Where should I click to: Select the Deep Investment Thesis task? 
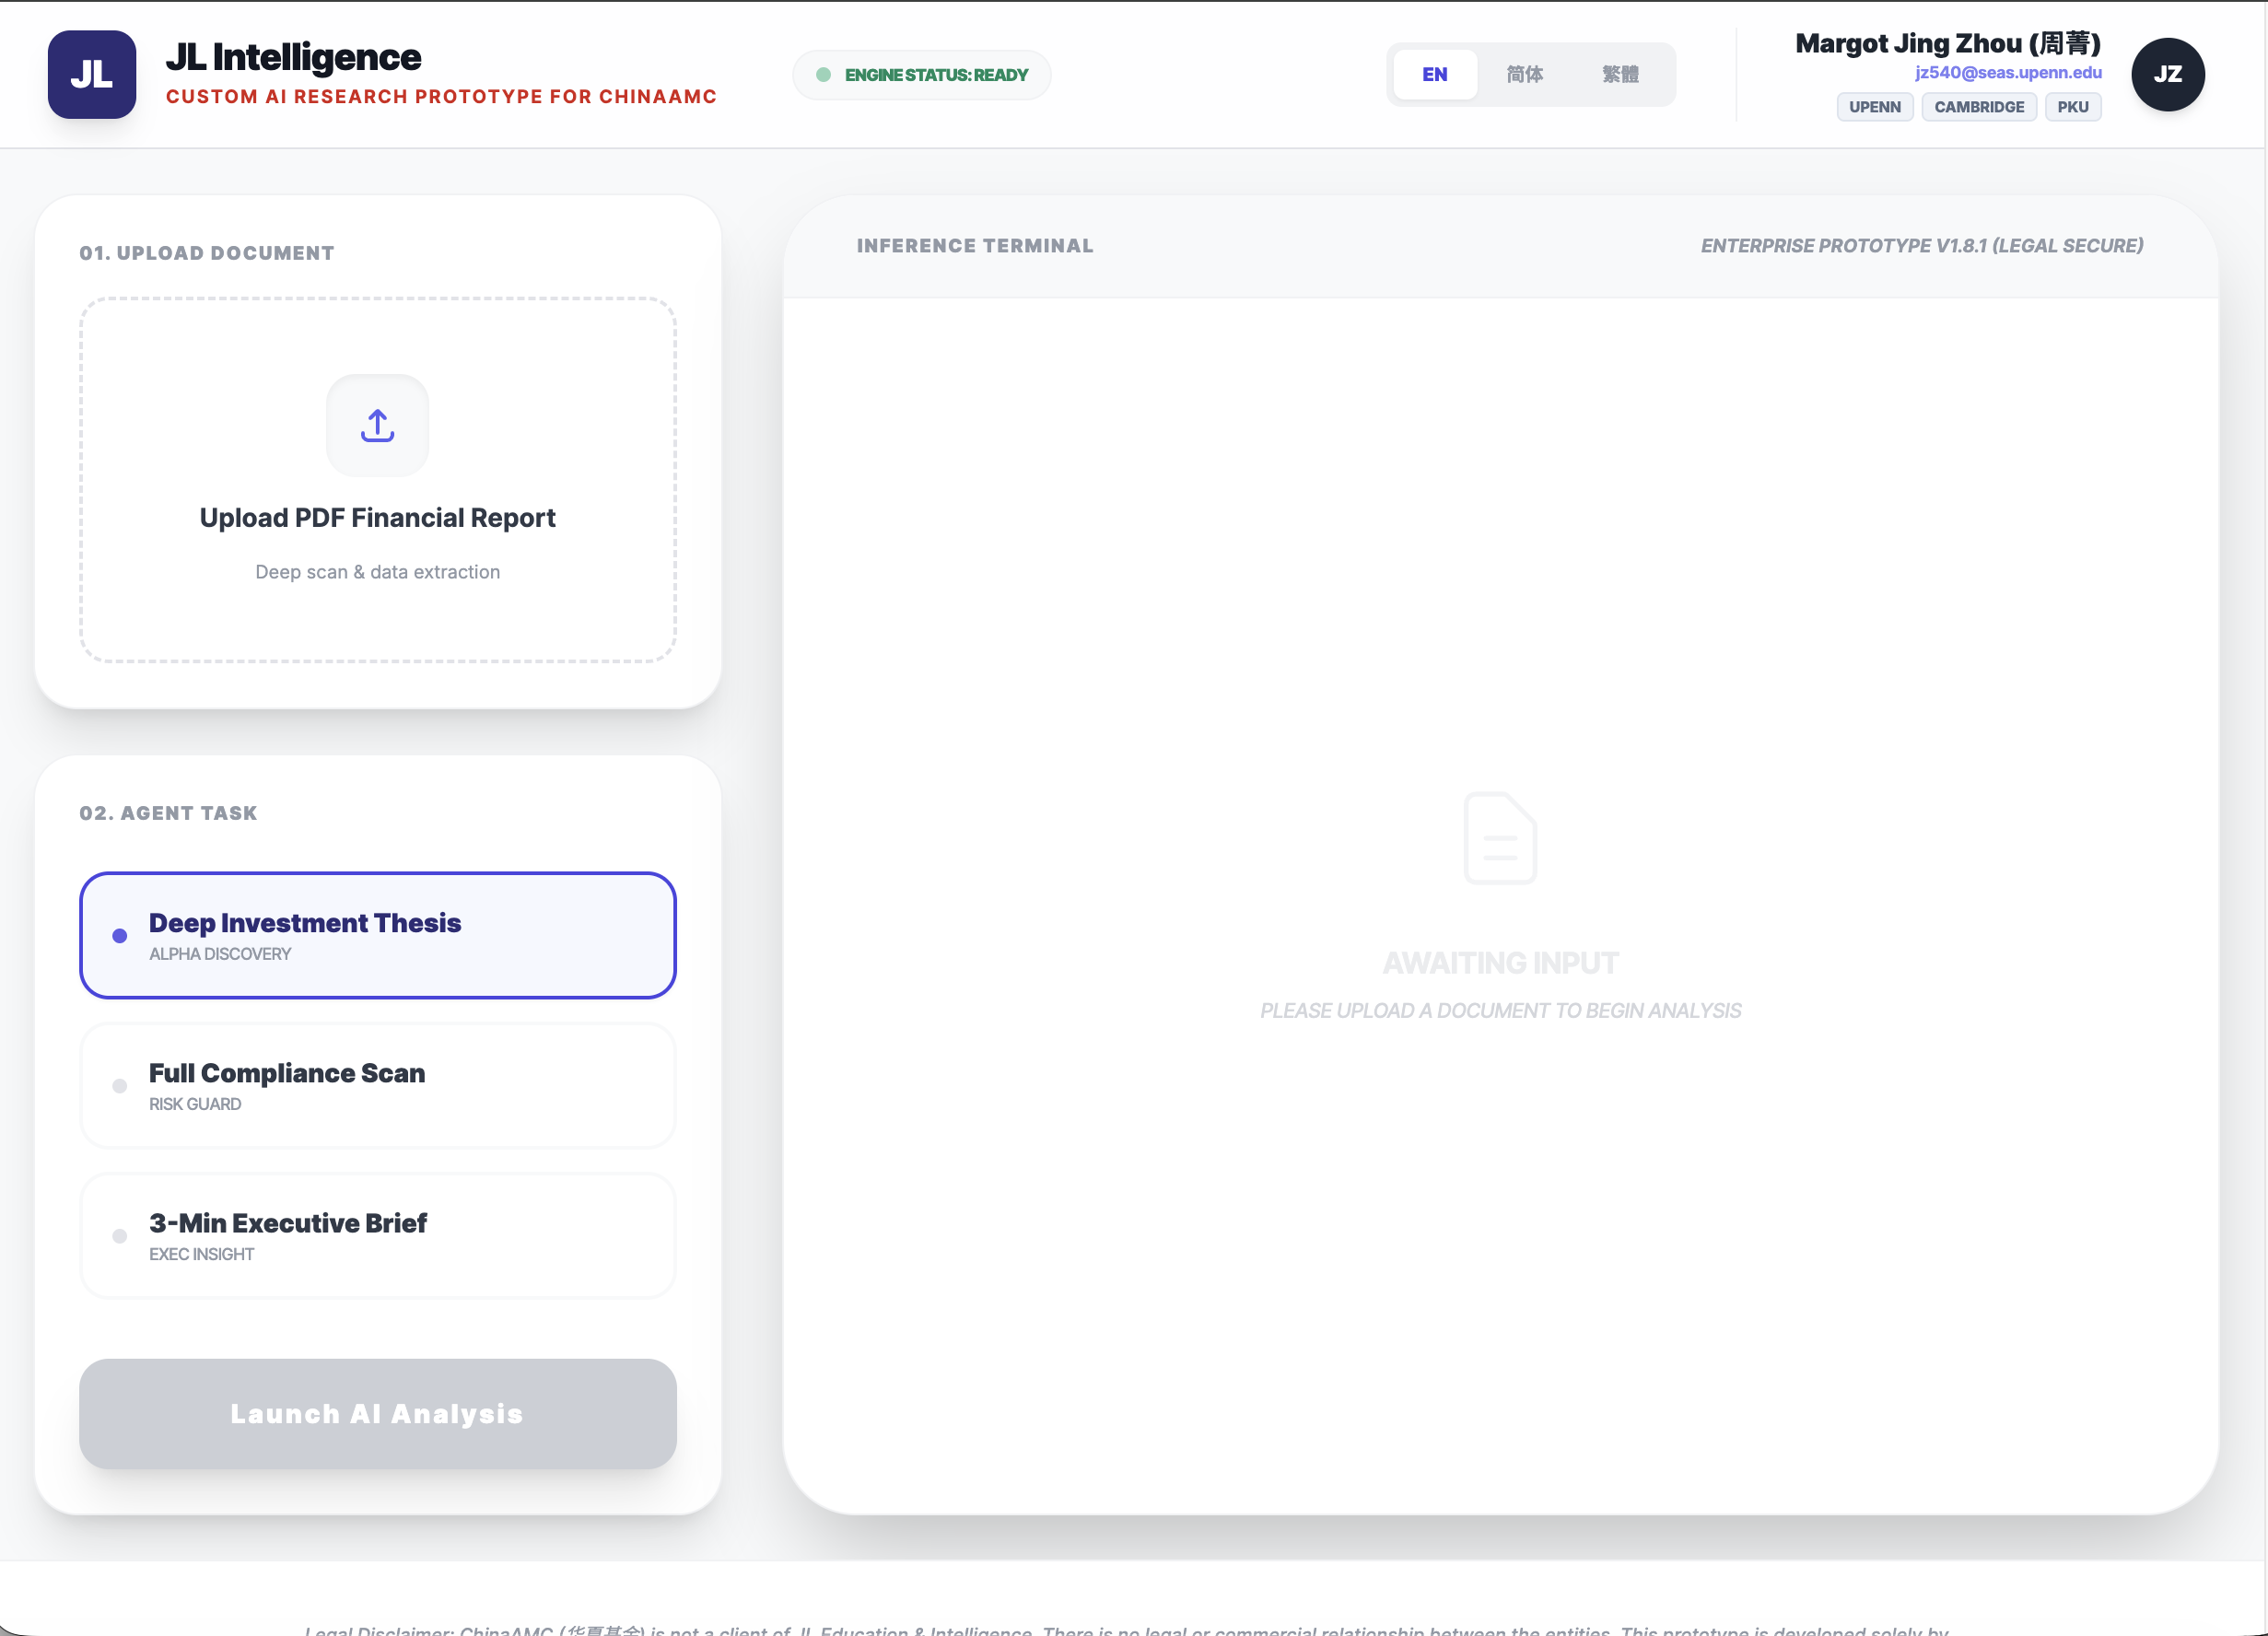click(x=377, y=935)
